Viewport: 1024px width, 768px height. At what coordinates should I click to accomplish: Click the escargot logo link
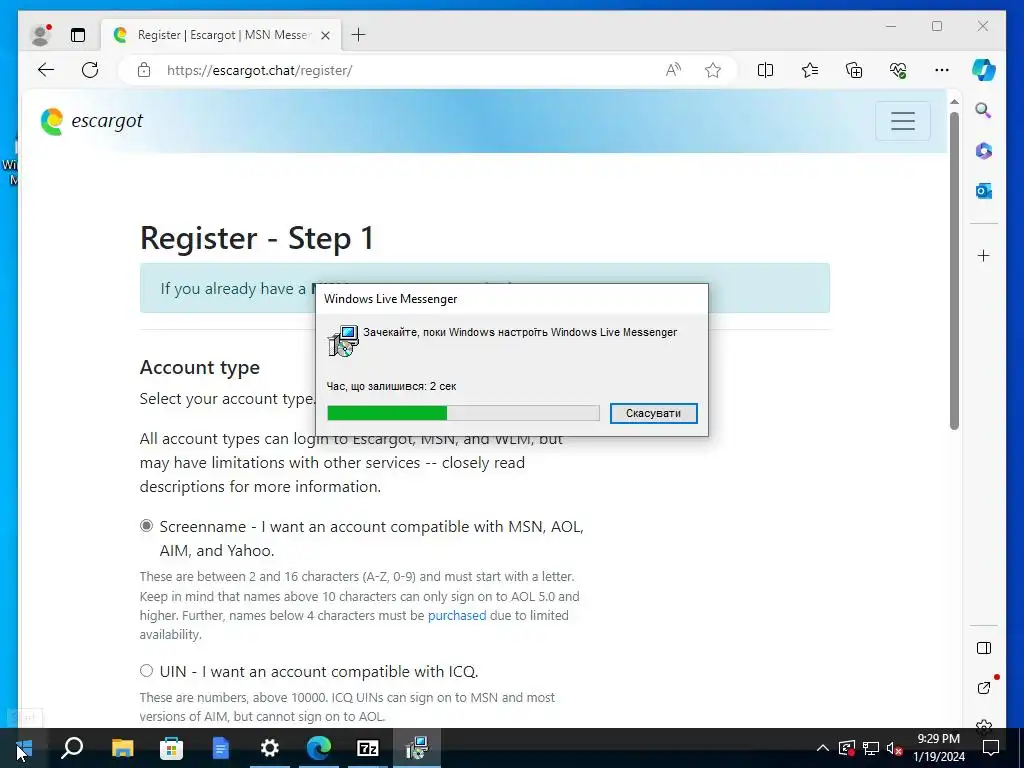point(91,121)
